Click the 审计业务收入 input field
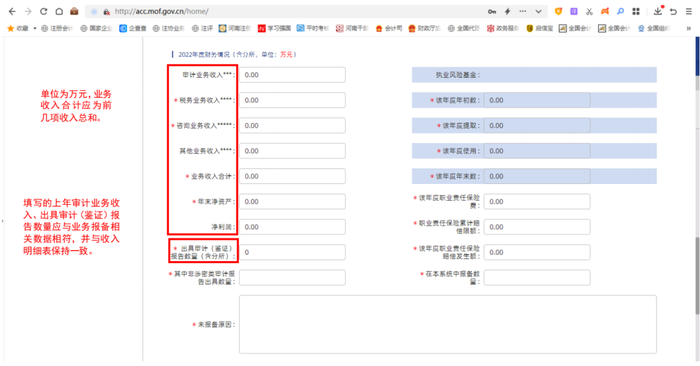 tap(292, 75)
